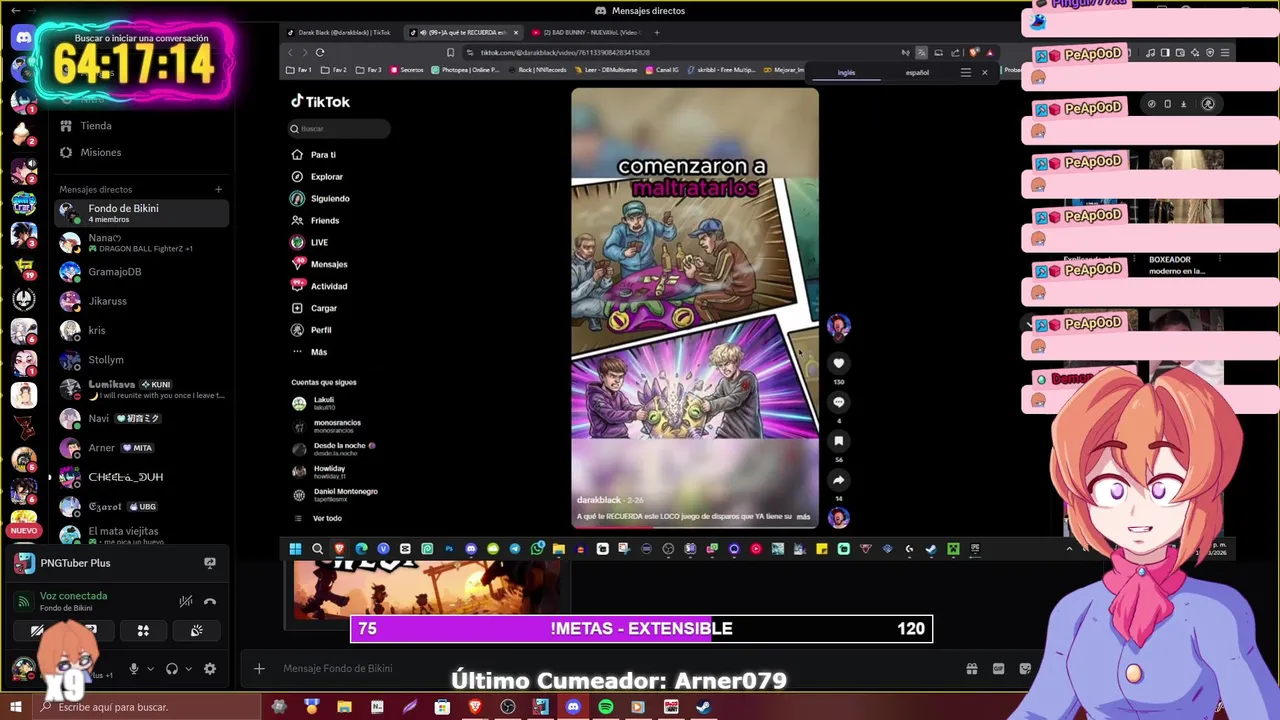Stream PNGTuber Plus with screen share icon
1280x720 pixels.
point(210,563)
